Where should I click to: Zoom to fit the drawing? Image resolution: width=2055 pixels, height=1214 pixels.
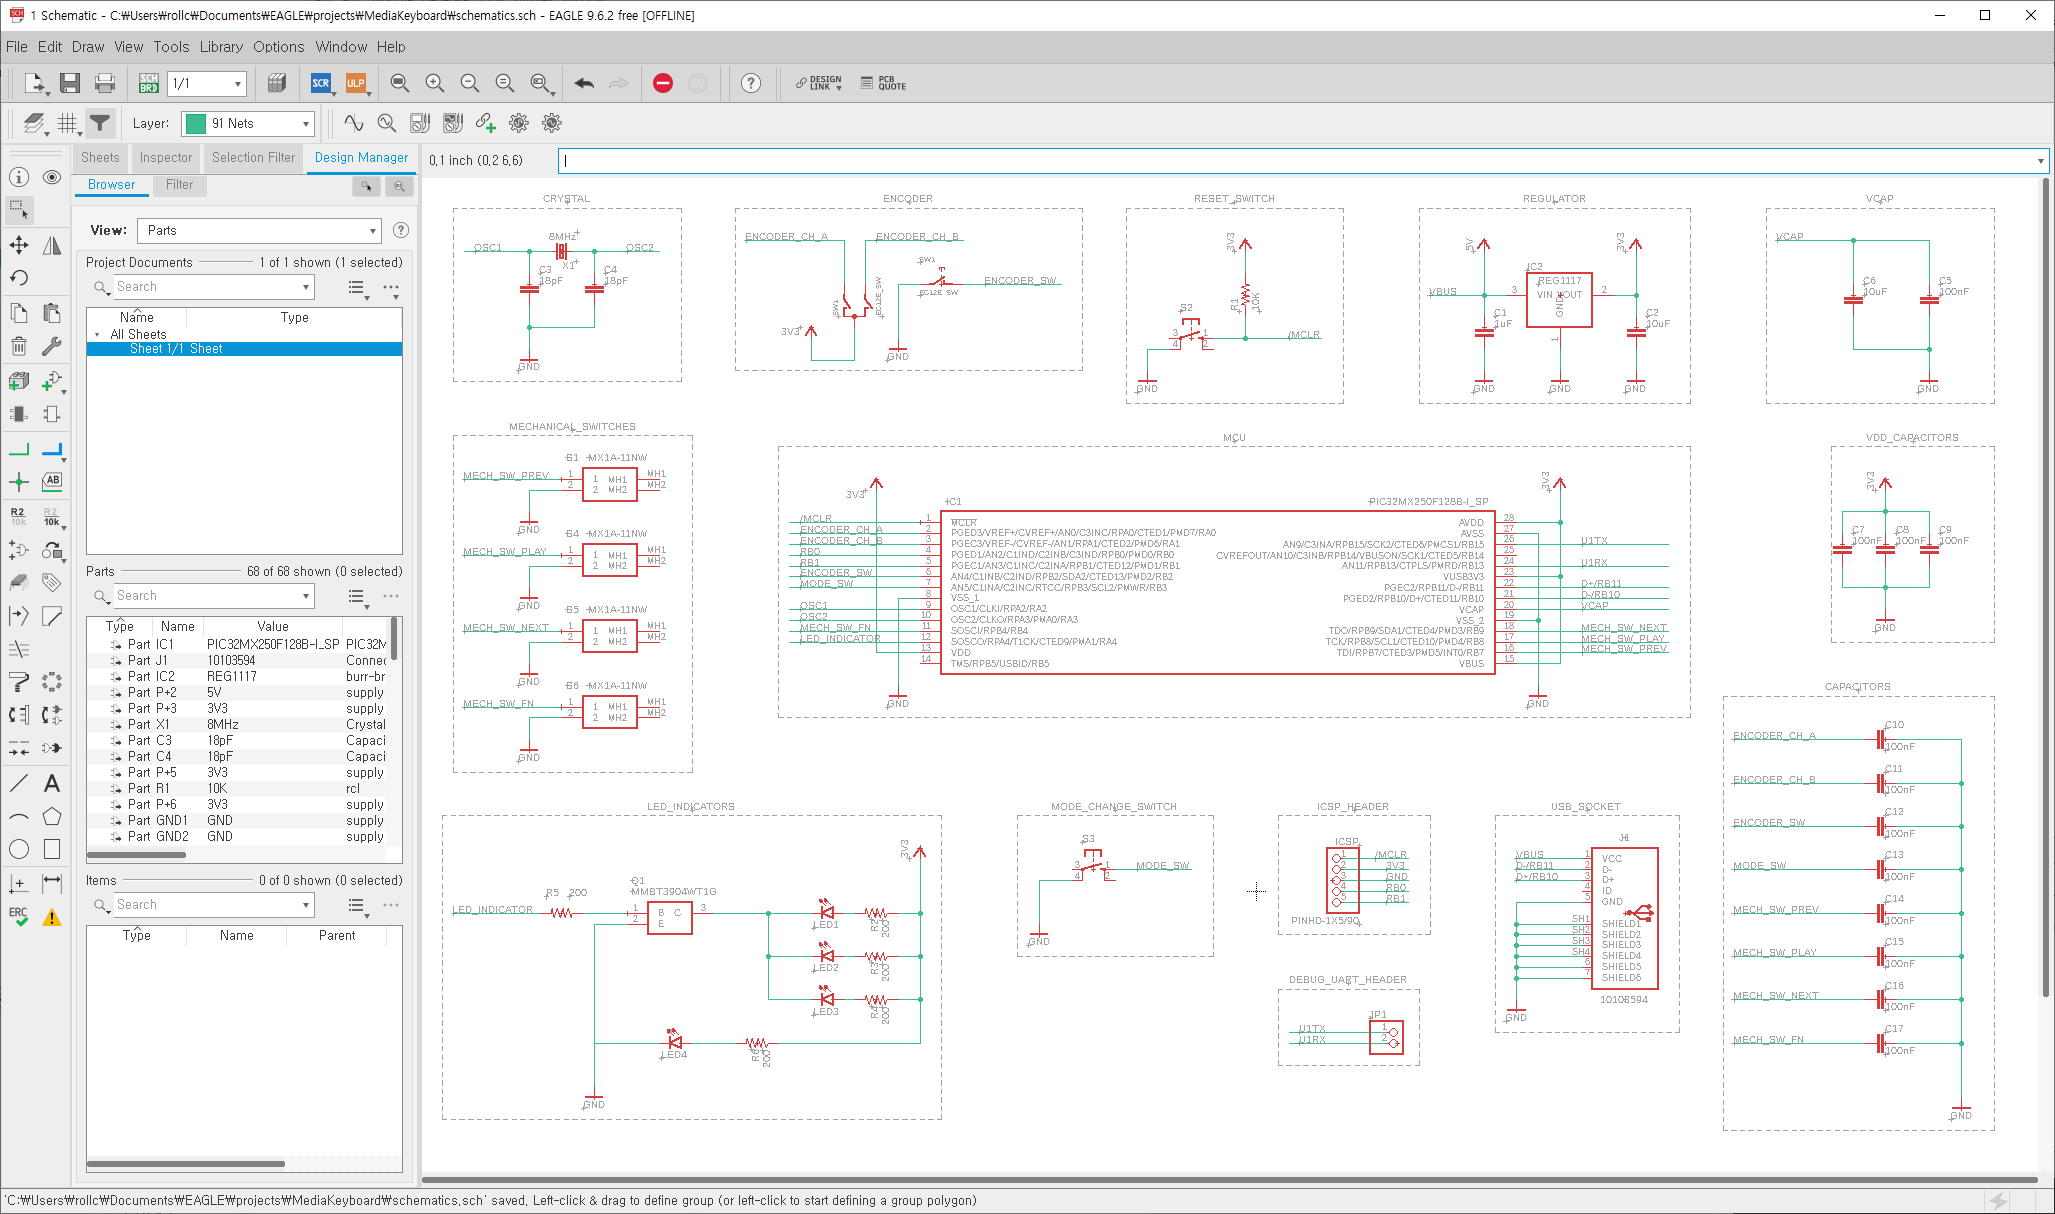click(399, 84)
